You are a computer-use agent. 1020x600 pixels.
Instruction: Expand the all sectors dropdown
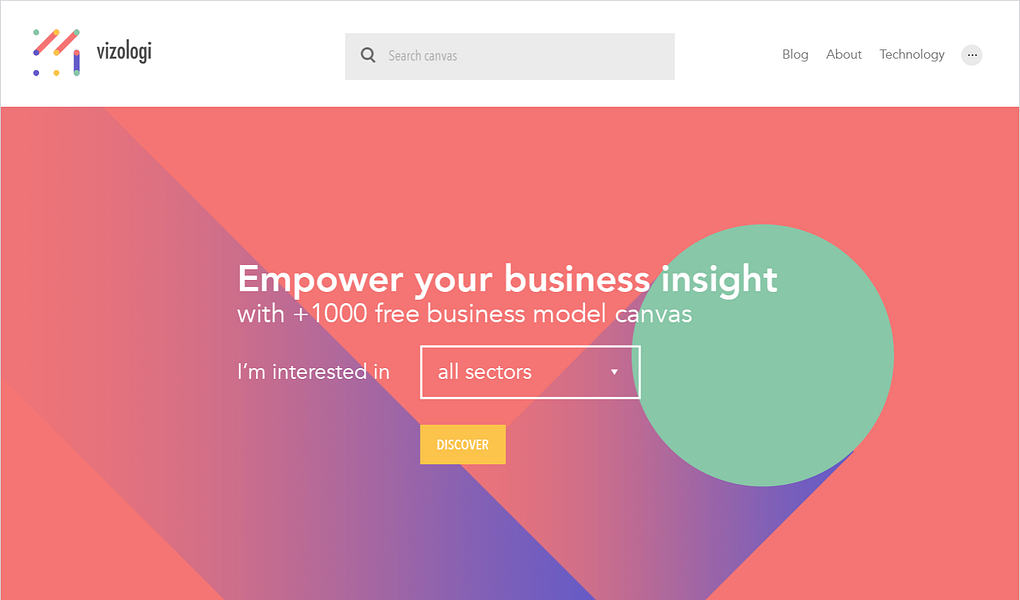530,372
